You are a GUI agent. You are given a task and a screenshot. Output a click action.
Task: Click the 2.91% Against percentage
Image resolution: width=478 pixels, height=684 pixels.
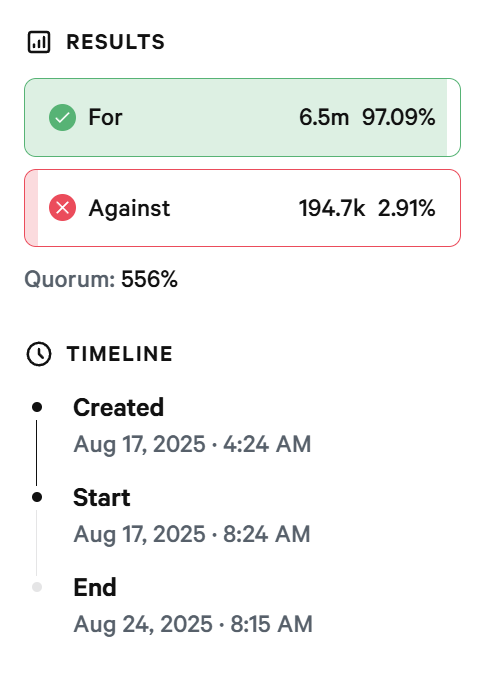coord(406,208)
